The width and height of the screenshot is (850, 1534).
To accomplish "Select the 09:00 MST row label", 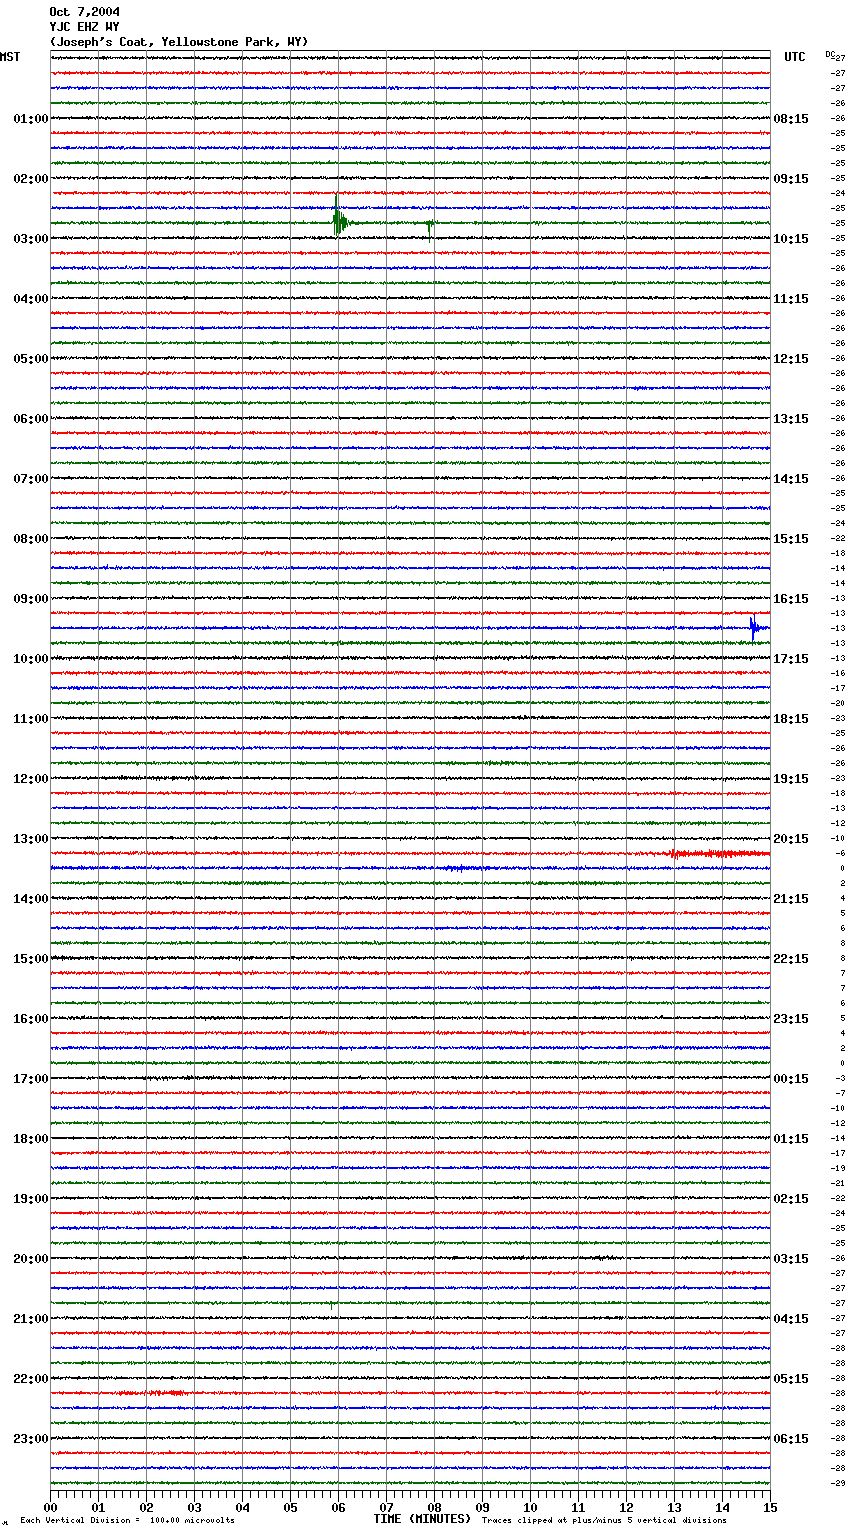I will (31, 599).
